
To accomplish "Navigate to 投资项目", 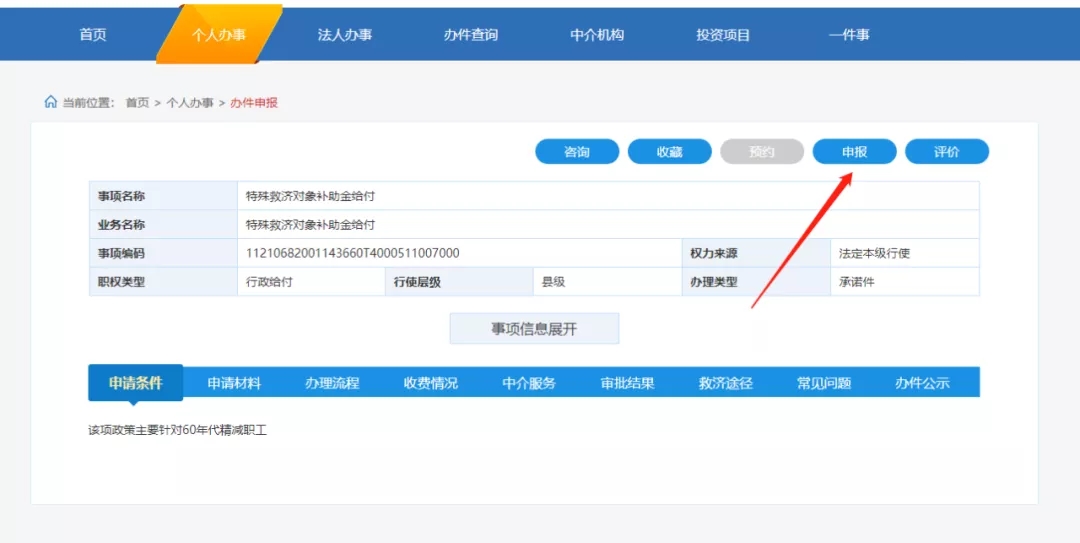I will tap(723, 35).
